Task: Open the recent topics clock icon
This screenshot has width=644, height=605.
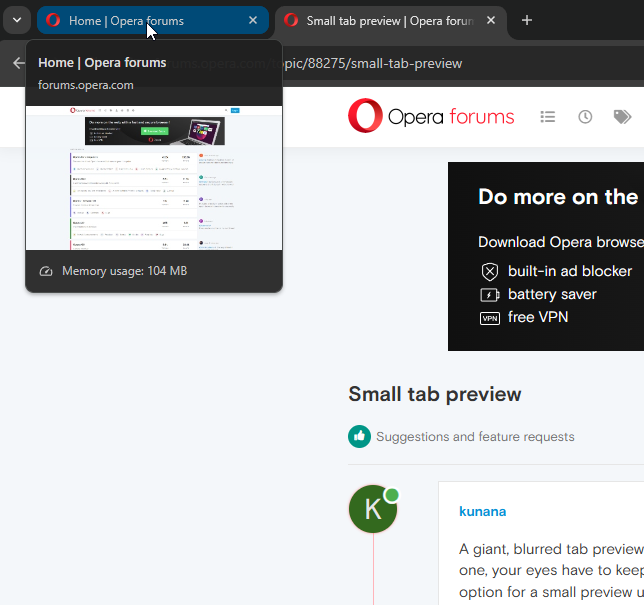Action: pyautogui.click(x=585, y=117)
